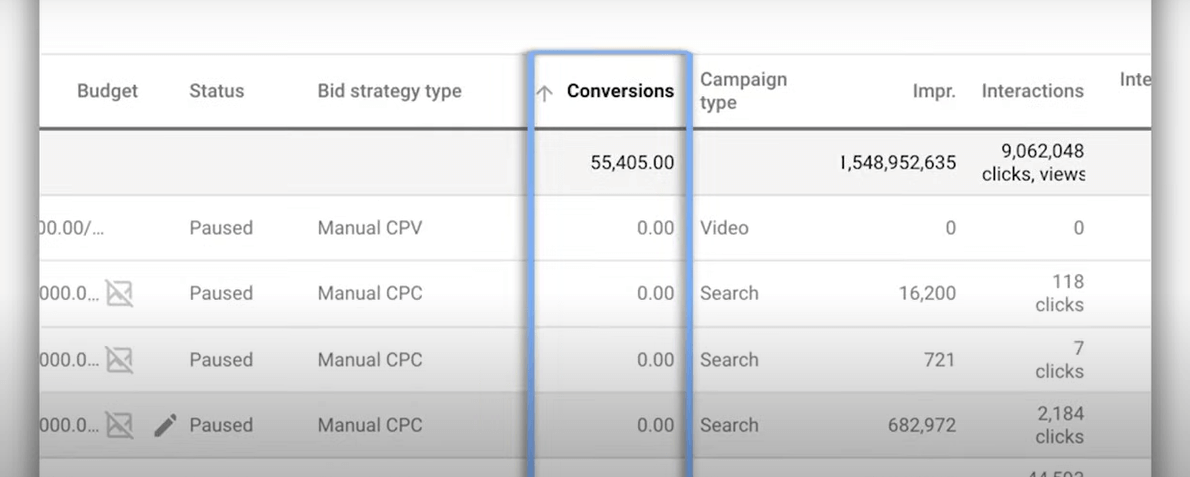
Task: Click the pencil edit icon beside Paused
Action: click(165, 426)
